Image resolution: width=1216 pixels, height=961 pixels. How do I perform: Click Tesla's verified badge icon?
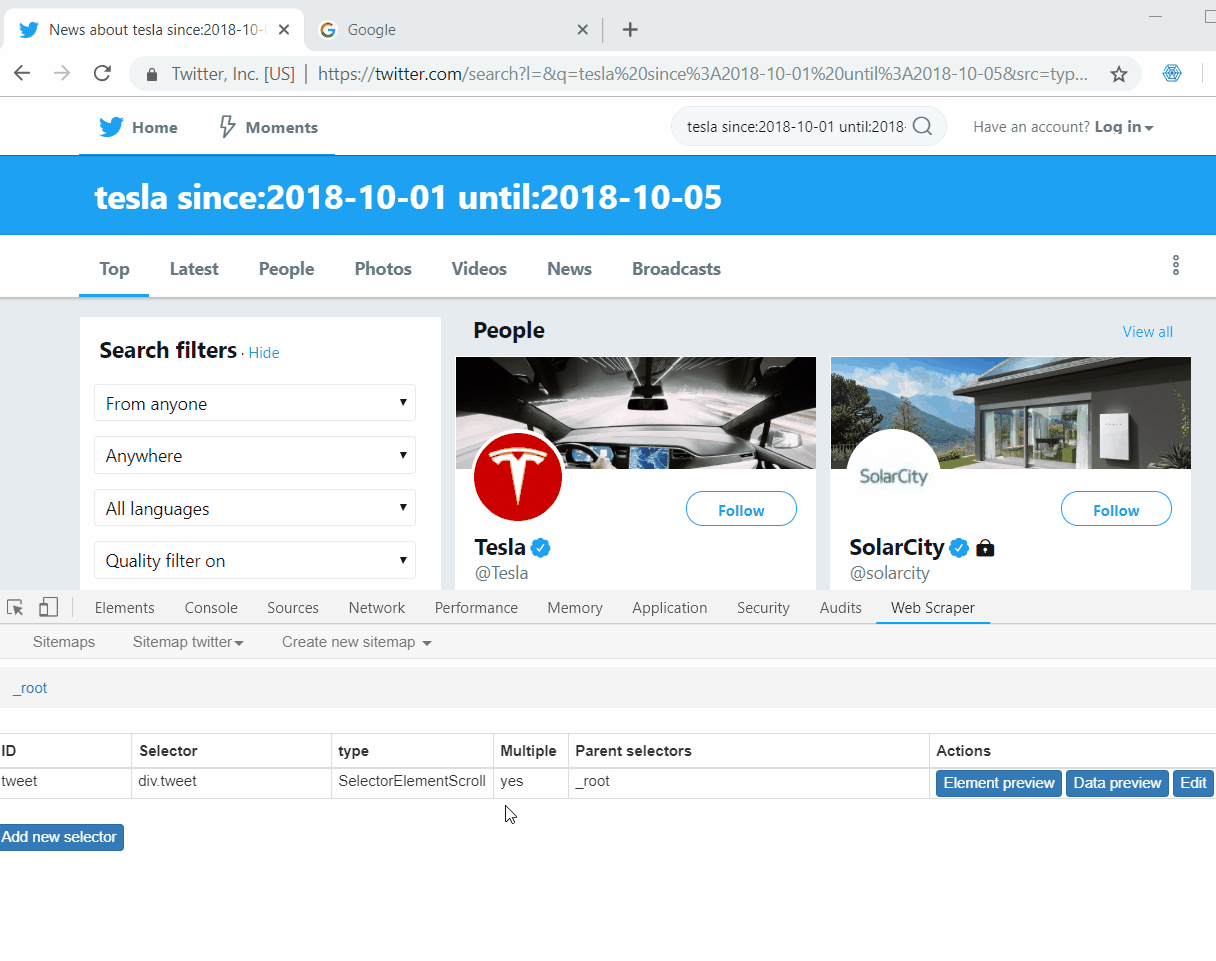coord(541,547)
